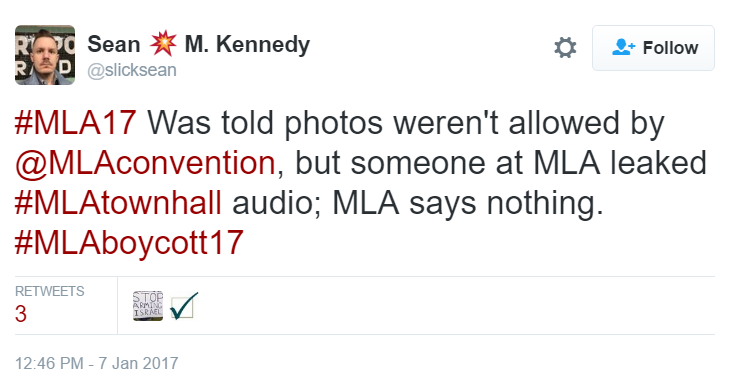Open the Stop Arming Israel retweeter avatar
This screenshot has width=740, height=388.
click(148, 306)
